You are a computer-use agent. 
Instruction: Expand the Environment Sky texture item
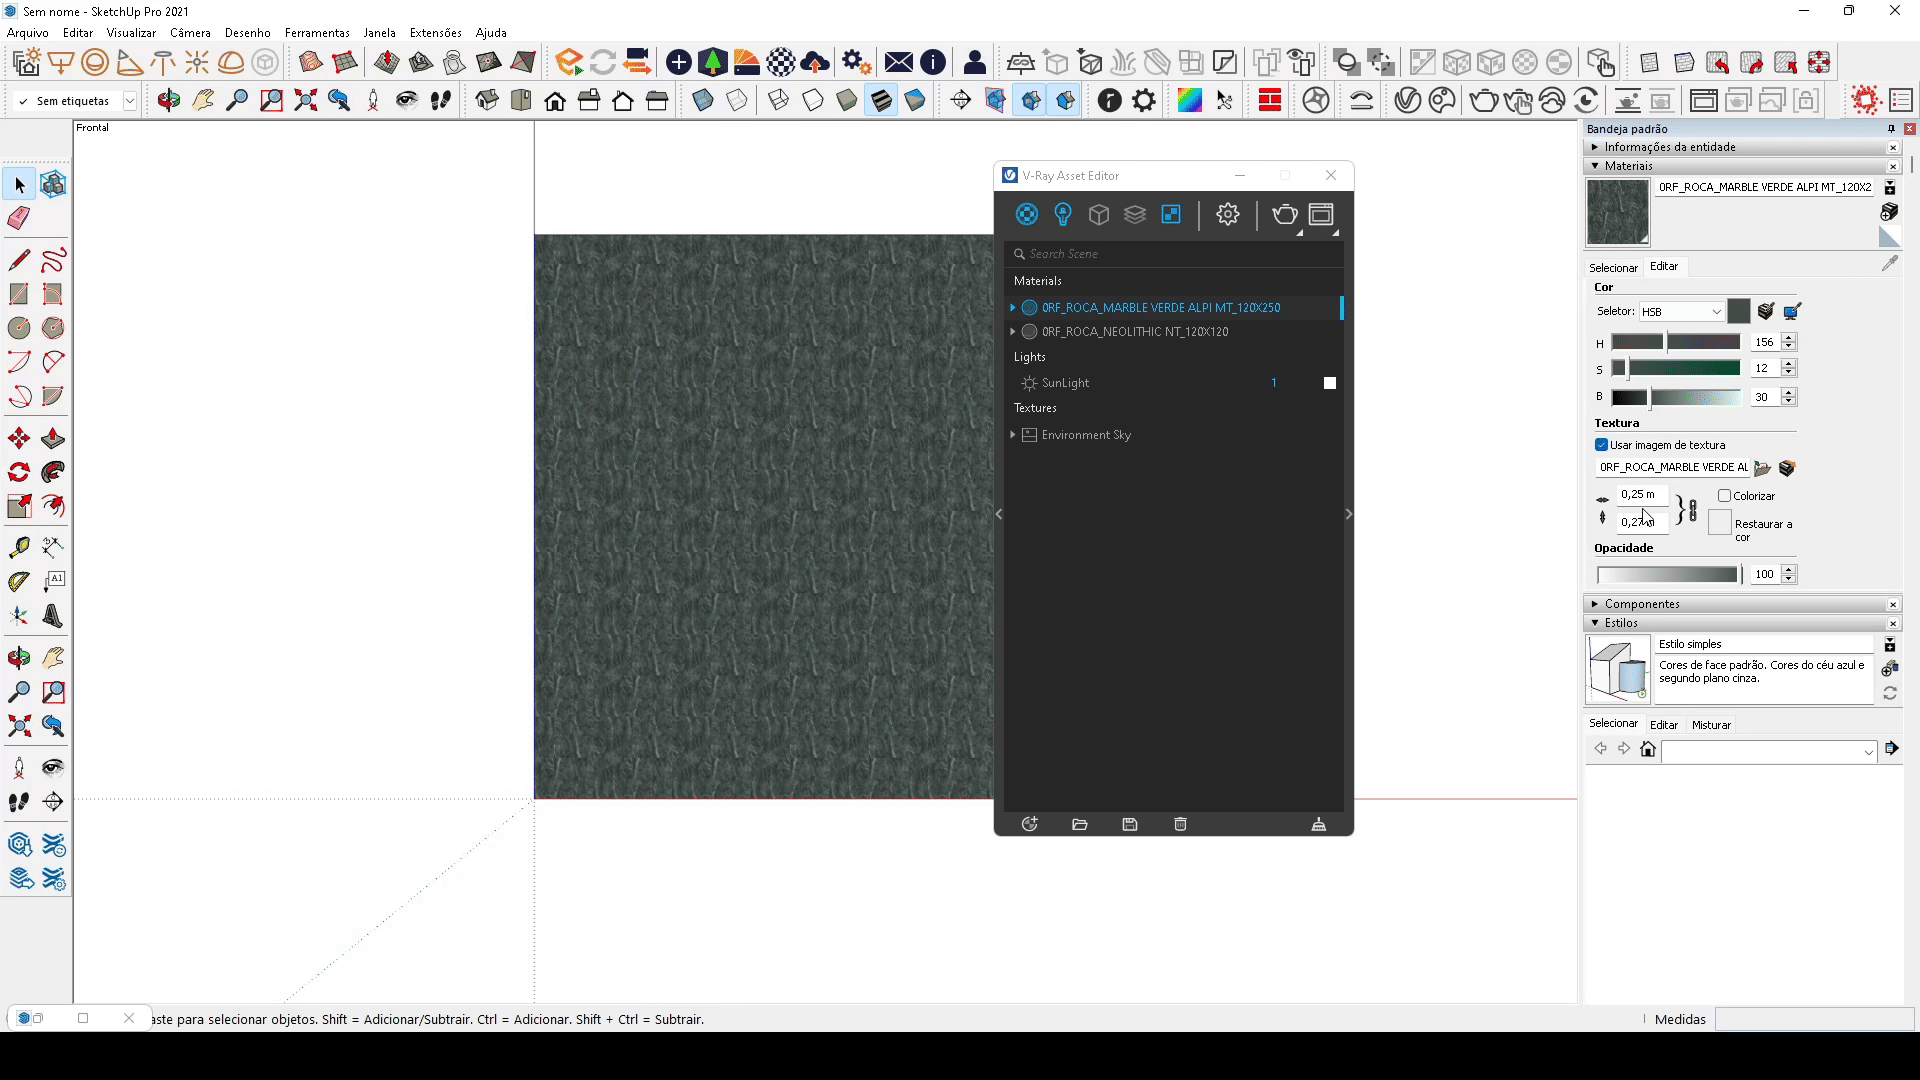coord(1013,435)
